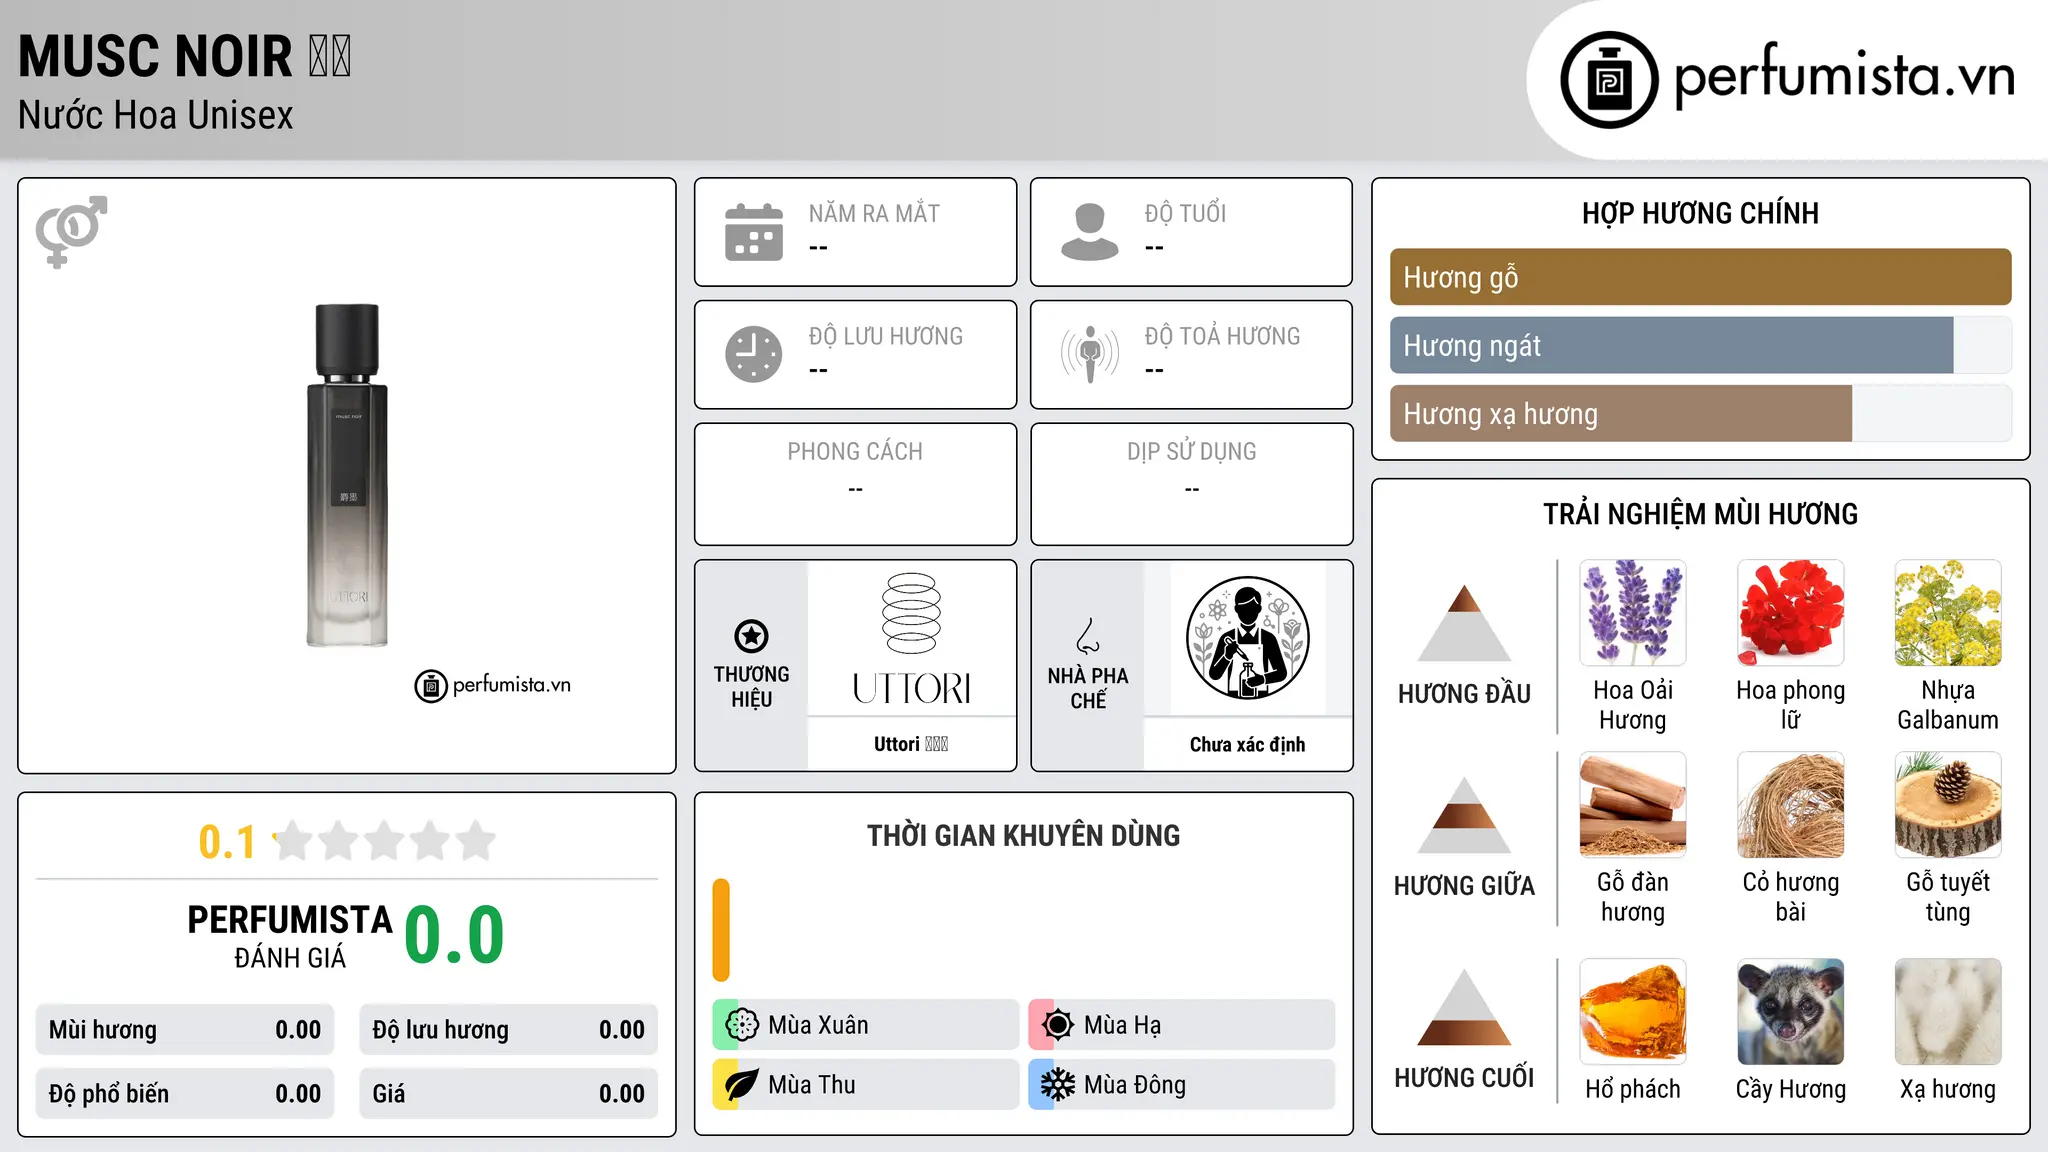
Task: Click the Độ lưu hương score row
Action: 508,1030
